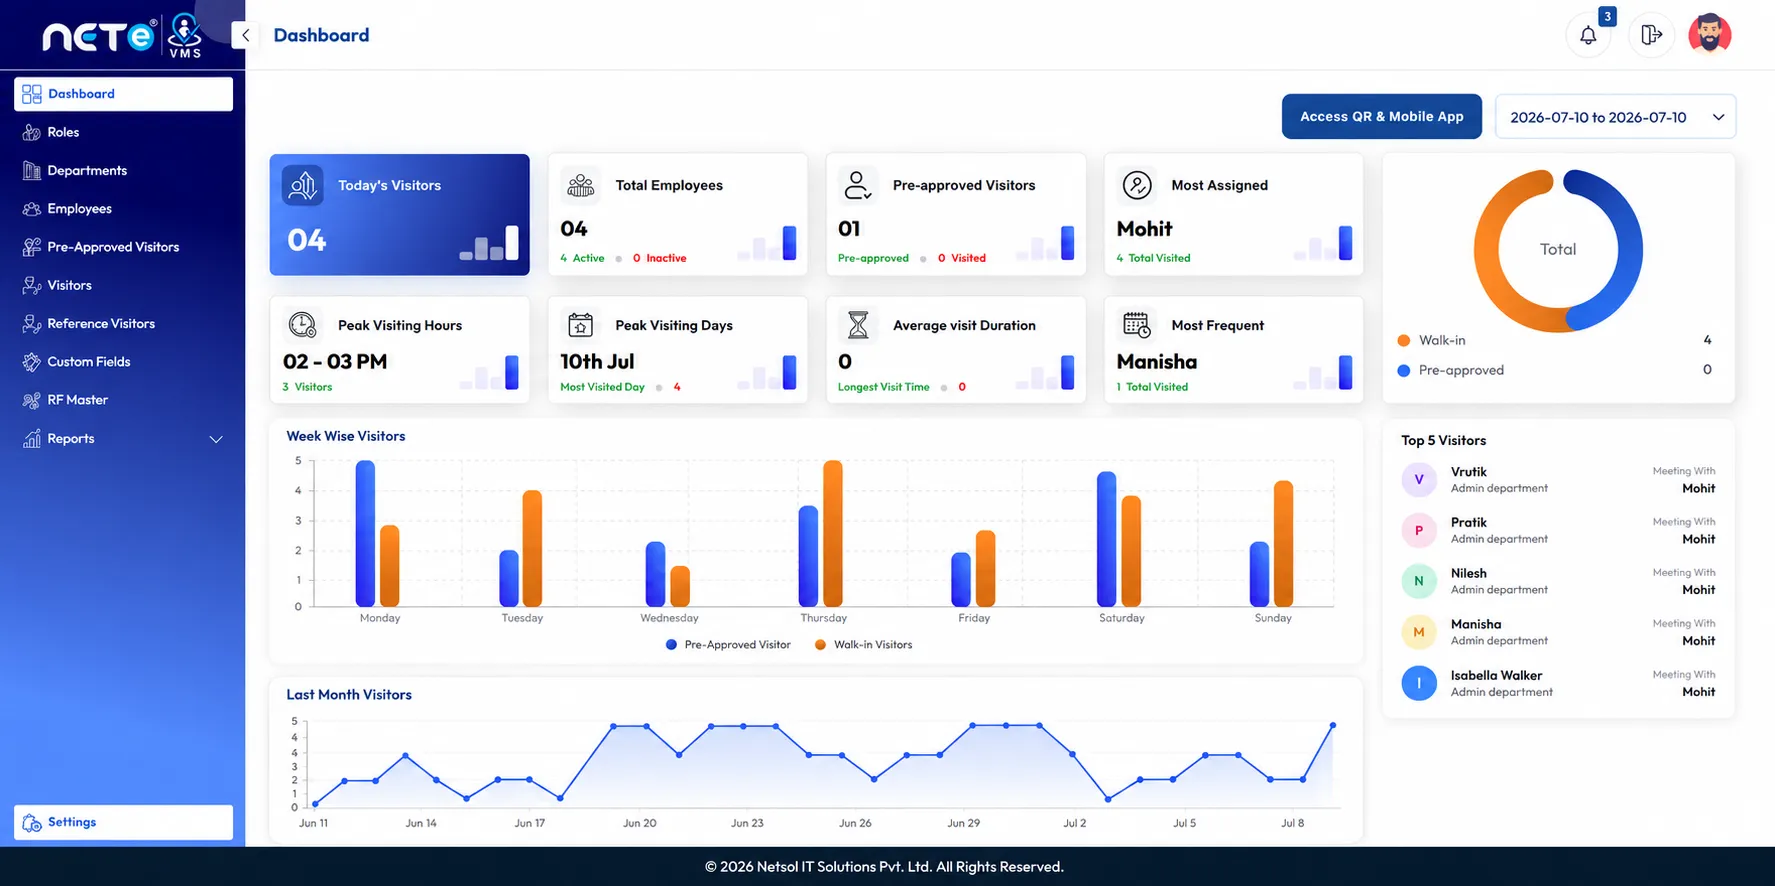The image size is (1775, 886).
Task: Click the Total Employees card icon
Action: pos(580,185)
